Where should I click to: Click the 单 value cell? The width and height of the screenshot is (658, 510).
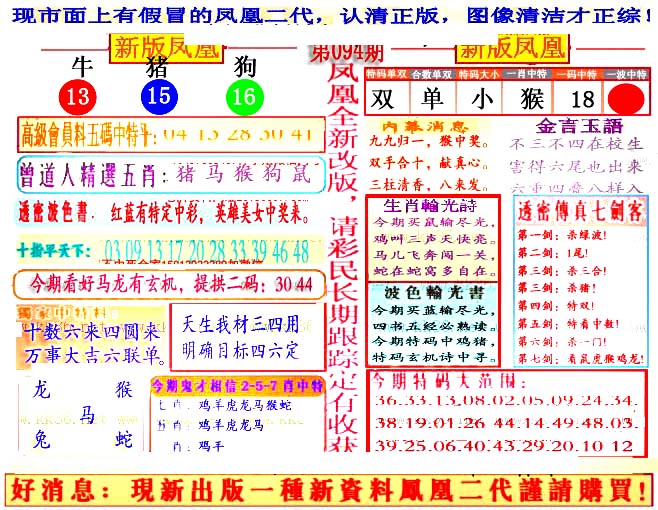(x=432, y=99)
